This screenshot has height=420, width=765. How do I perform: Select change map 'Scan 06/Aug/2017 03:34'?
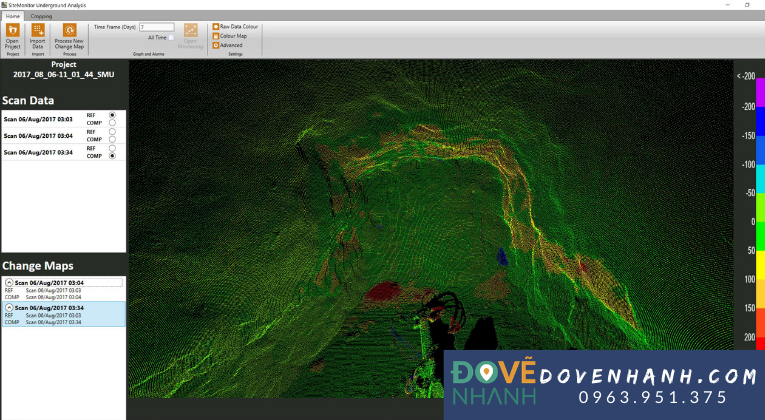[x=63, y=314]
